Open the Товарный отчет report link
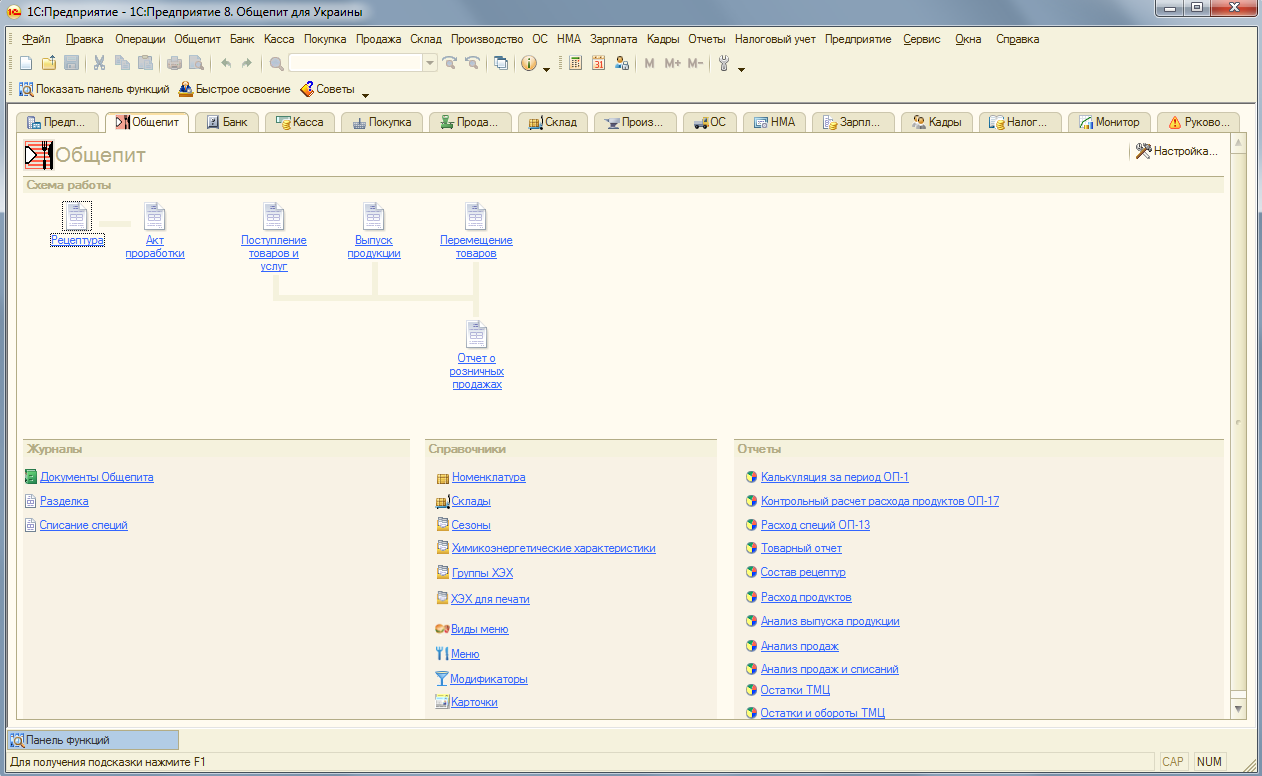Viewport: 1262px width, 776px height. (x=801, y=548)
